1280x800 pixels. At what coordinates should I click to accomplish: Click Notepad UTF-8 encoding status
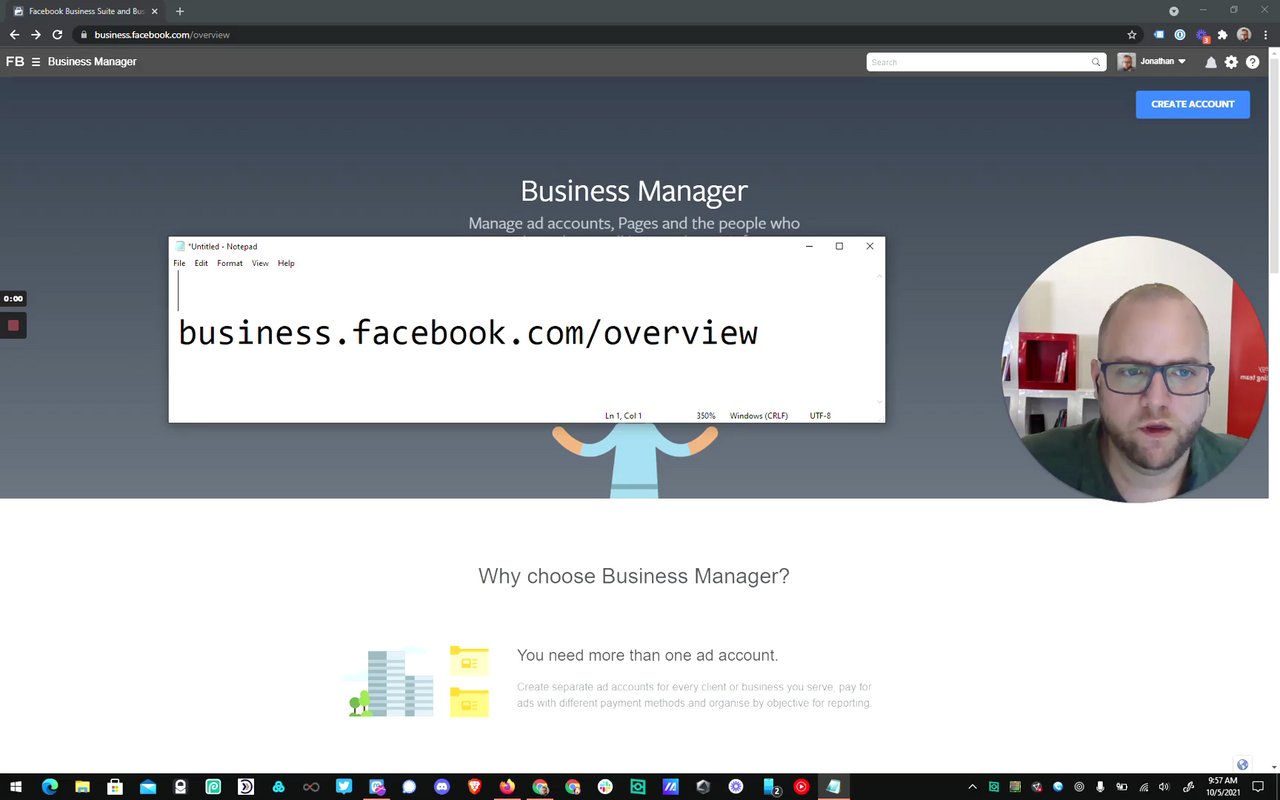click(x=820, y=416)
